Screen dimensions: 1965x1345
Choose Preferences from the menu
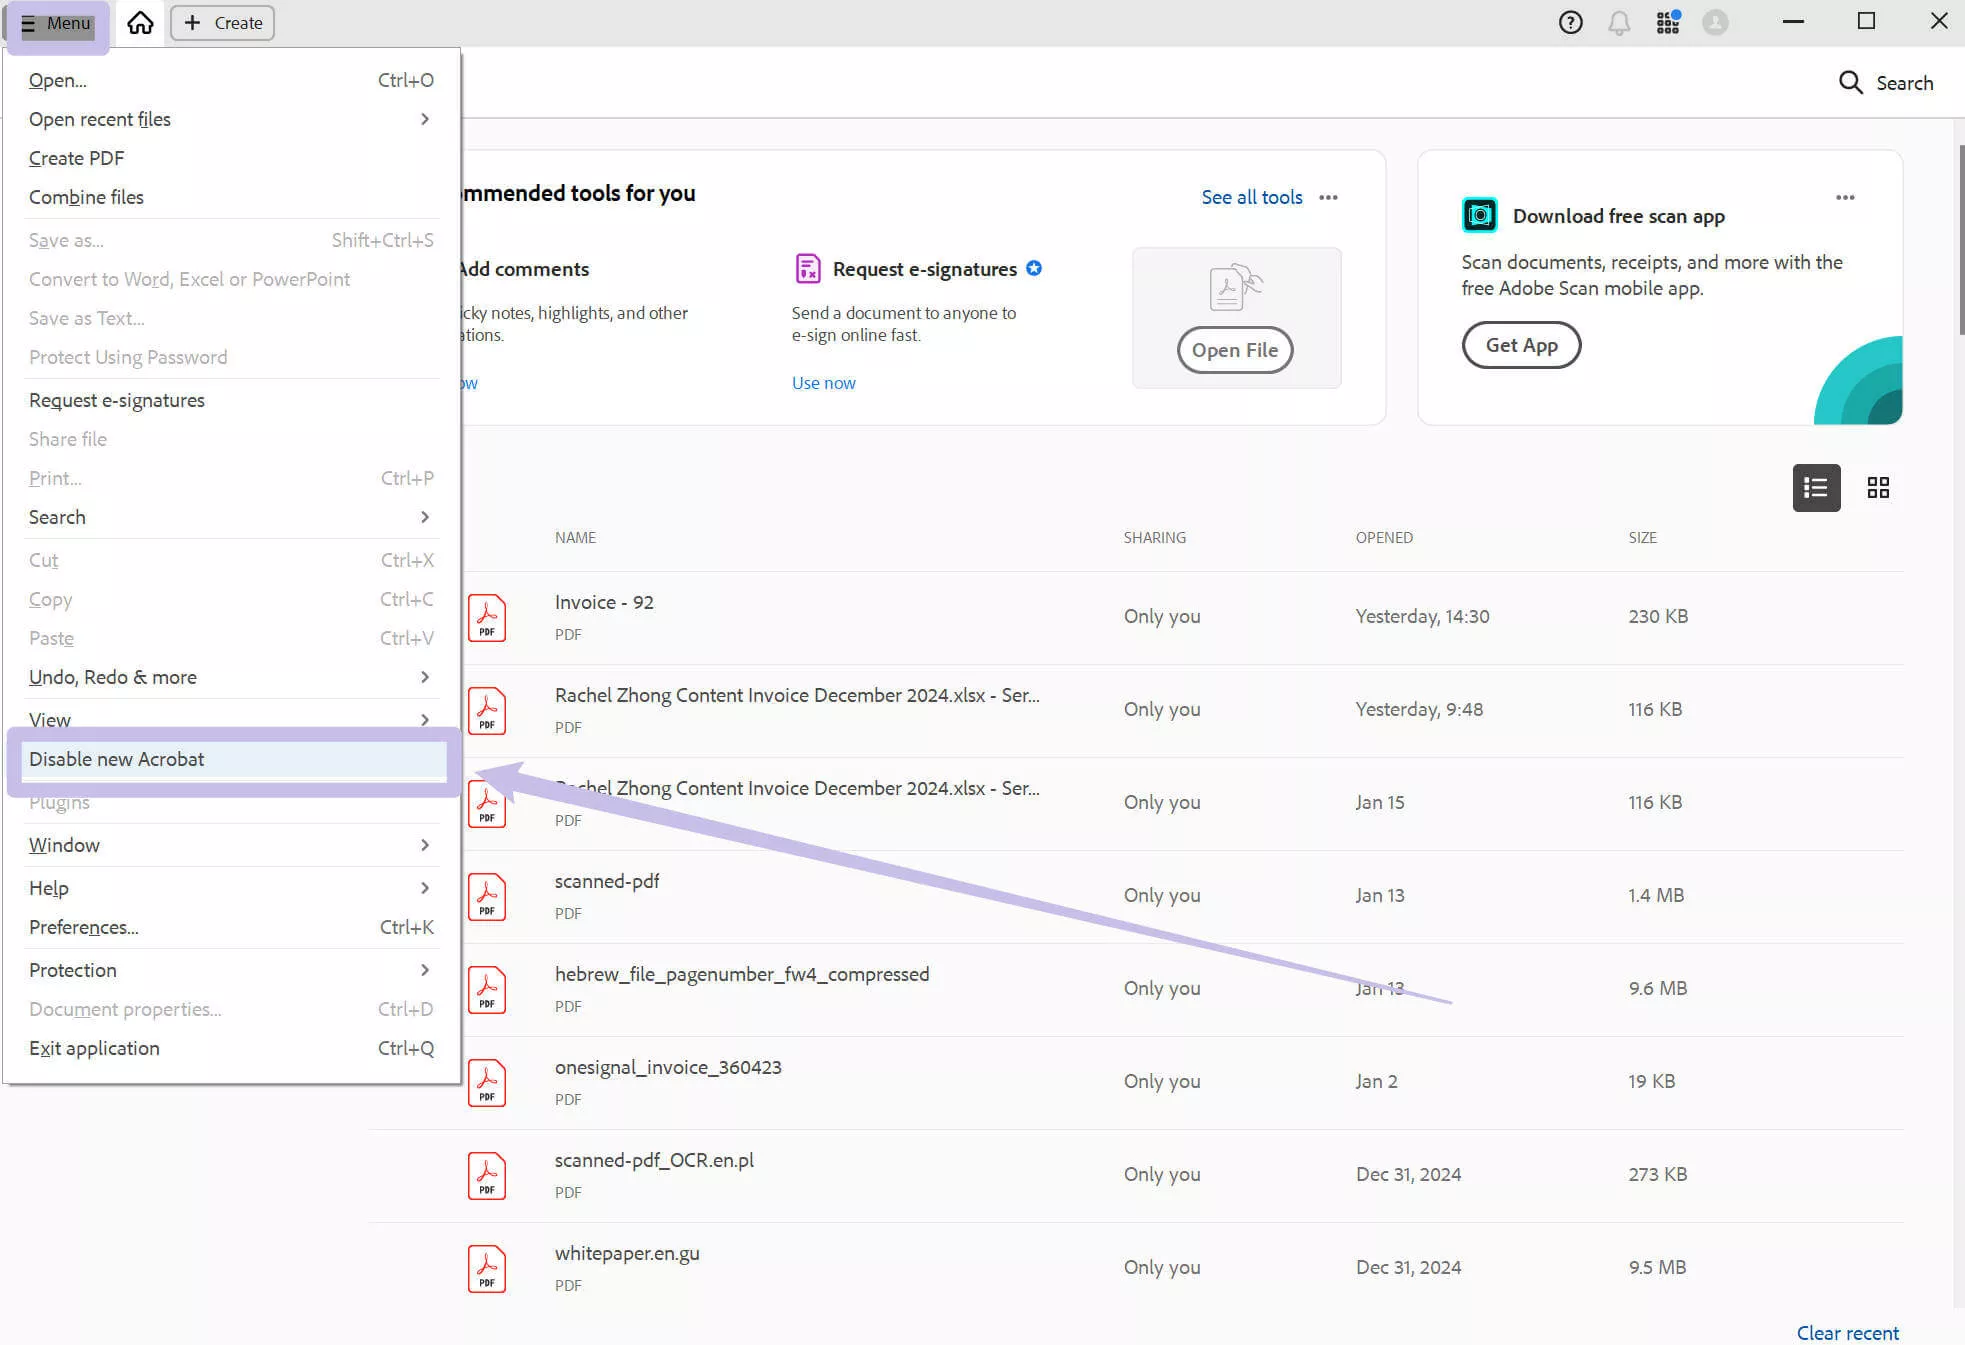84,927
